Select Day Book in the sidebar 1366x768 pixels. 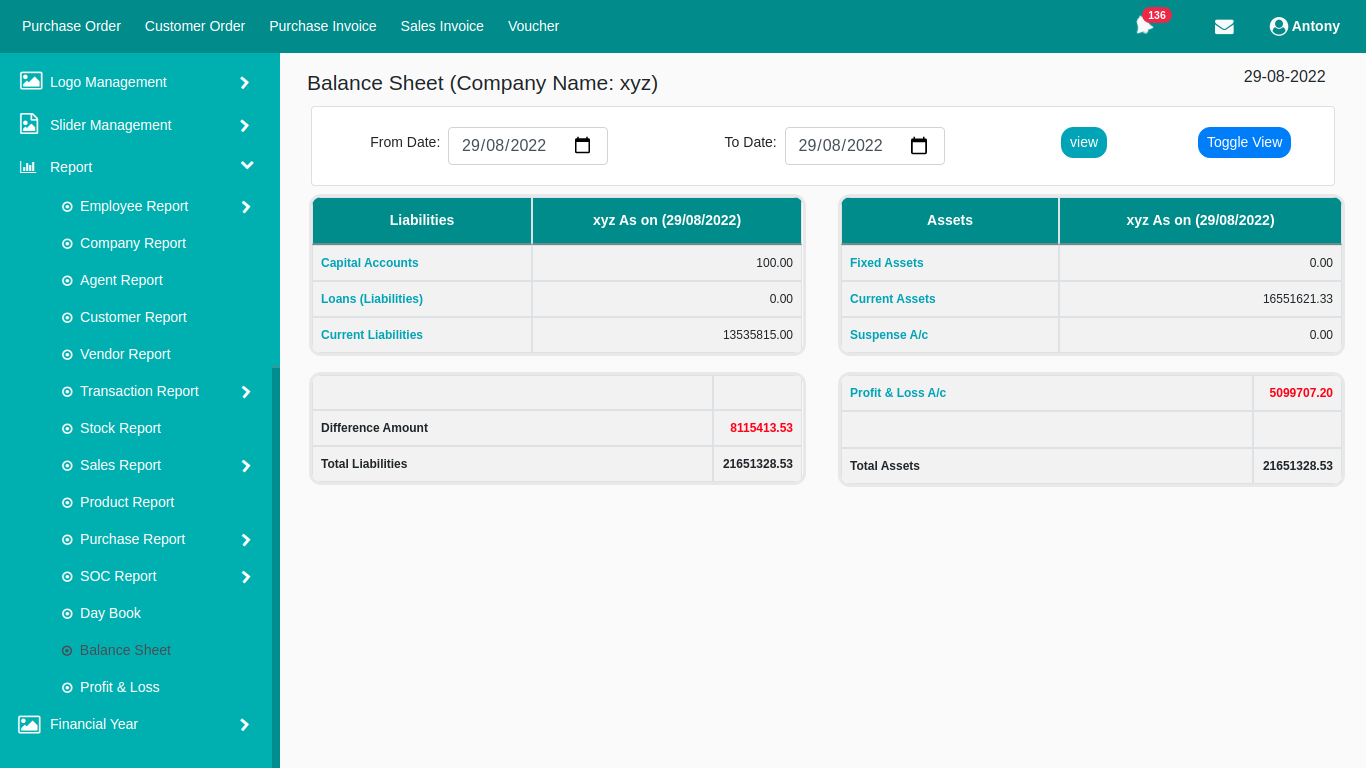tap(110, 613)
